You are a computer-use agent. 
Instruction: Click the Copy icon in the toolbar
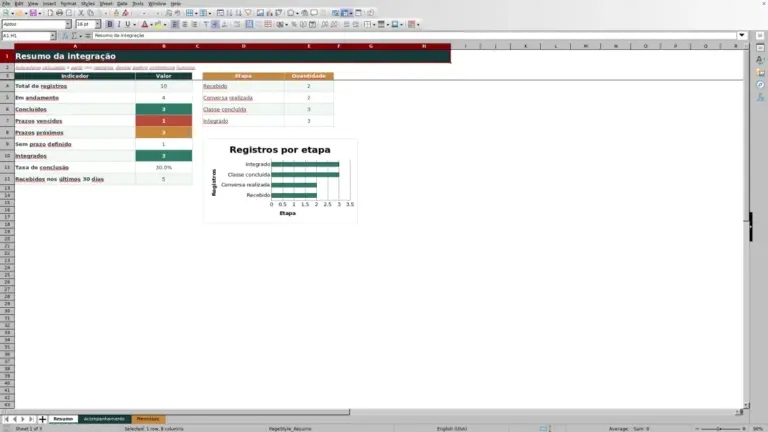[x=91, y=13]
